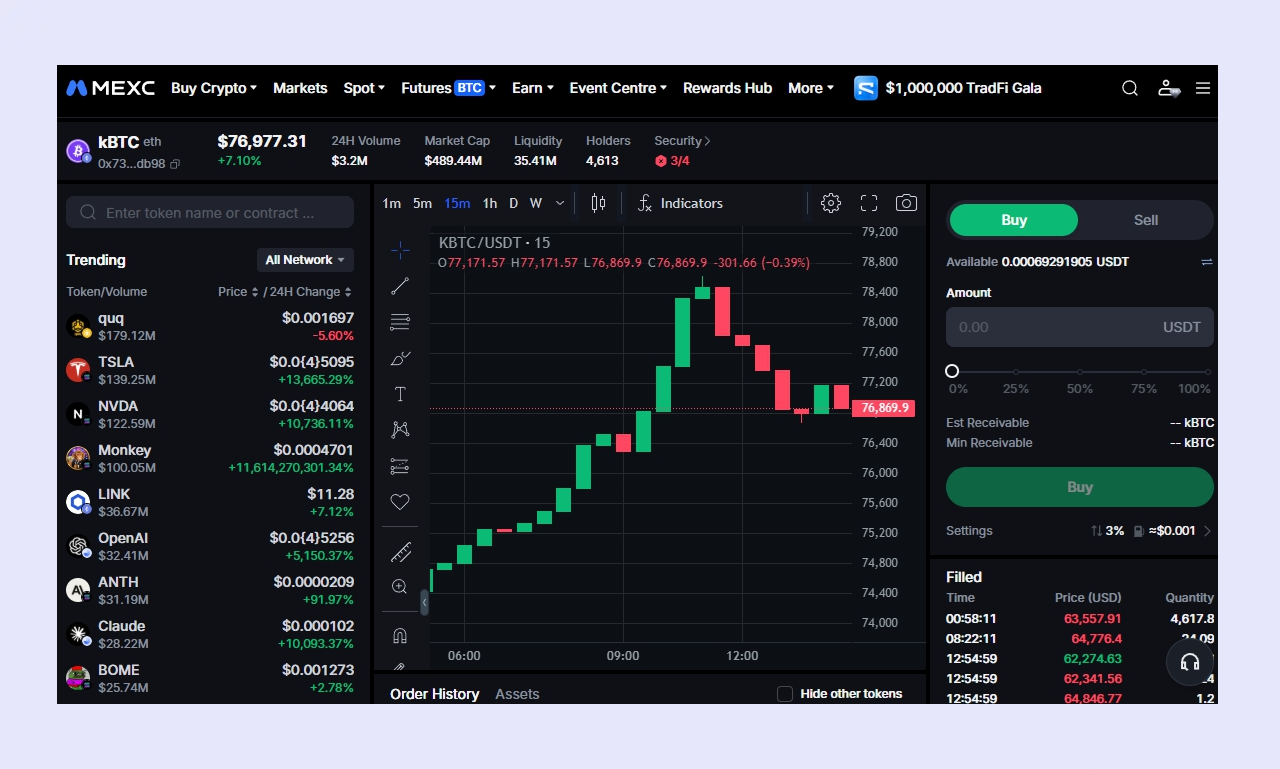Select the 1h chart interval

pos(489,203)
